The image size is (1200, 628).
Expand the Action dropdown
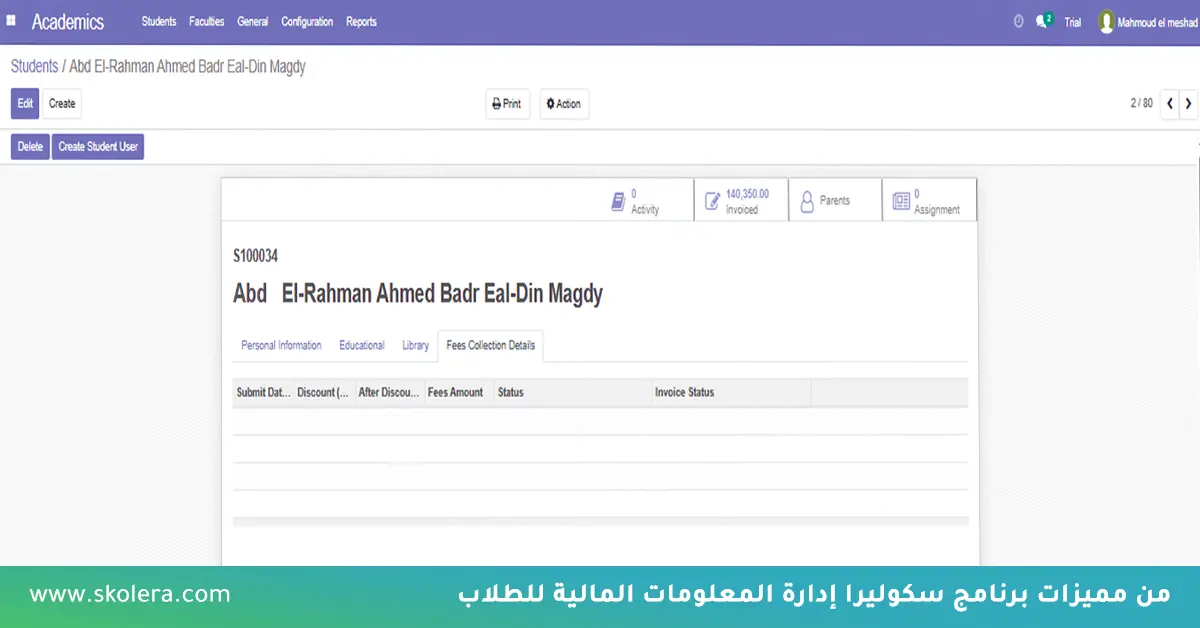click(564, 104)
